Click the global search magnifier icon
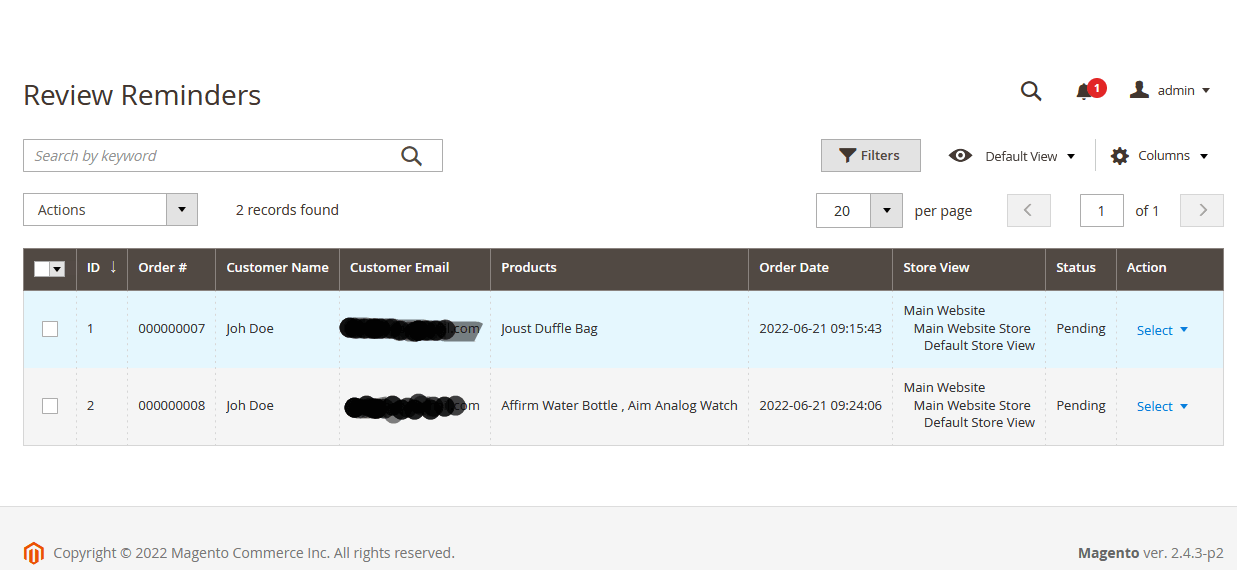The image size is (1237, 570). (x=1031, y=91)
